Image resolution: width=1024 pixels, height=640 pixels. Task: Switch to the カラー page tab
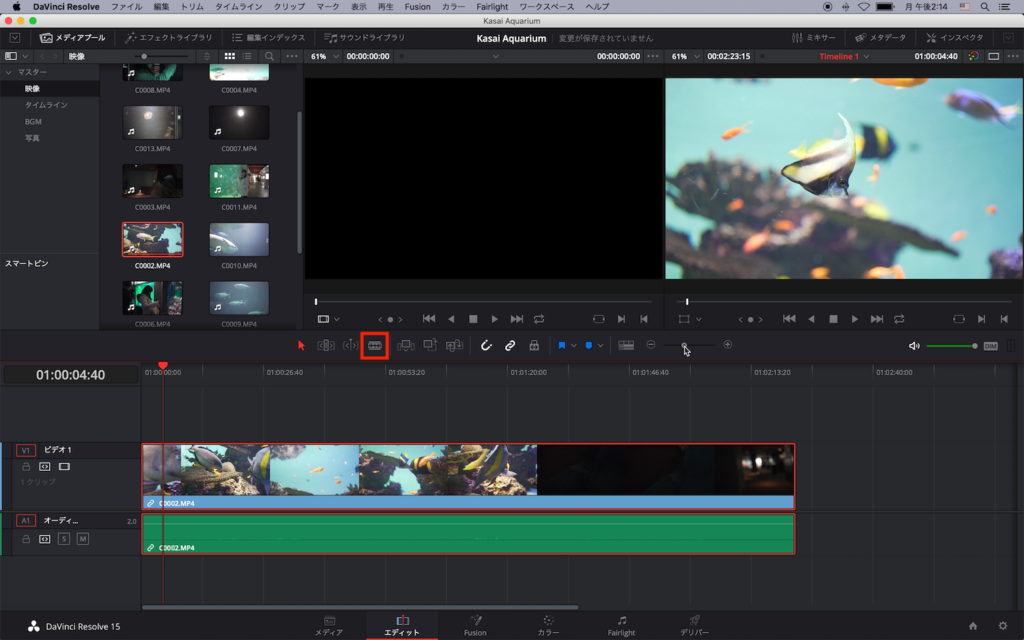pos(548,626)
